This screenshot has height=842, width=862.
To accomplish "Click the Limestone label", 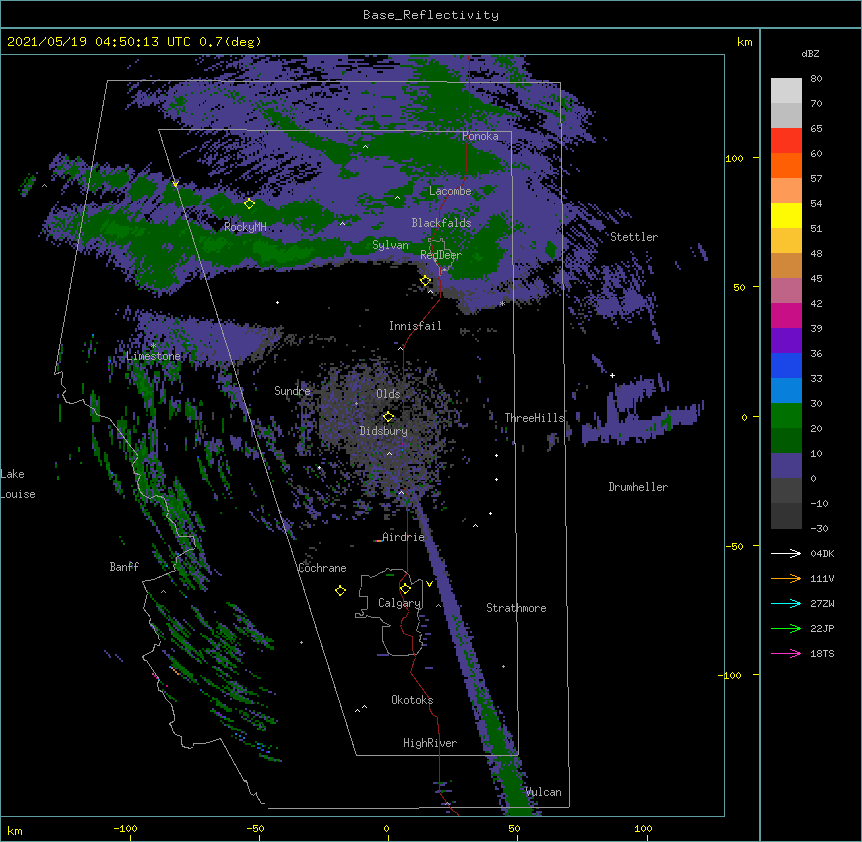I will point(153,356).
